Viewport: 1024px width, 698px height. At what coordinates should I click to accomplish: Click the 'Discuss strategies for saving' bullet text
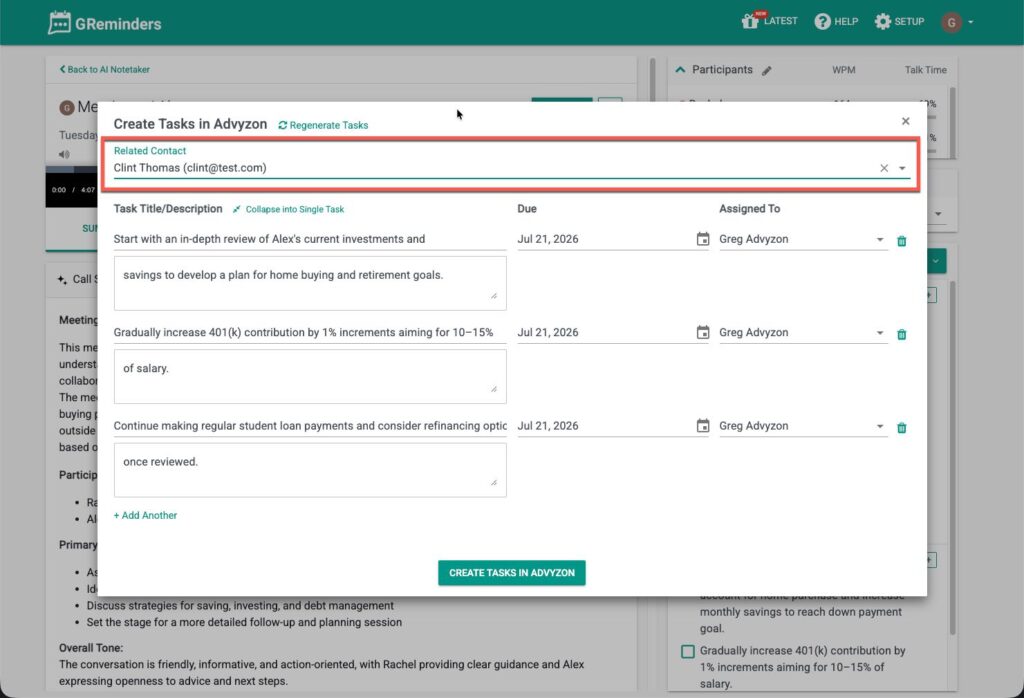coord(240,606)
